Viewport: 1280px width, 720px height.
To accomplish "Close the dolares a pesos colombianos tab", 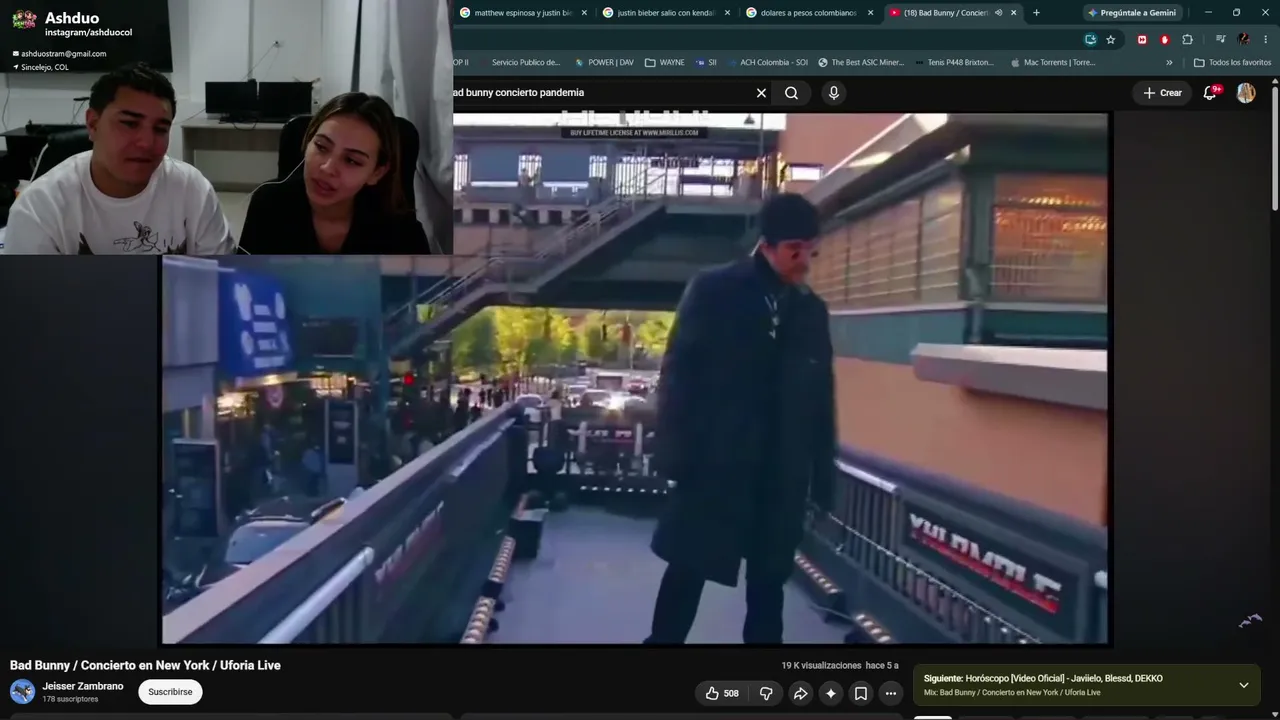I will point(870,13).
